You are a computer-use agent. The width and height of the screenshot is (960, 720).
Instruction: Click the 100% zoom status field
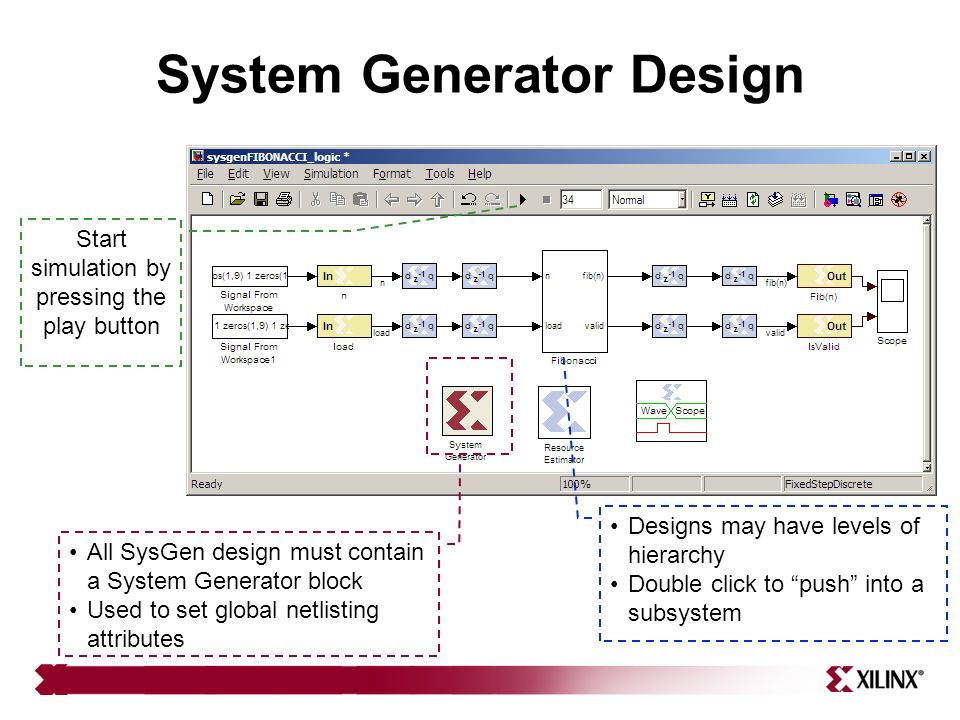[x=594, y=484]
